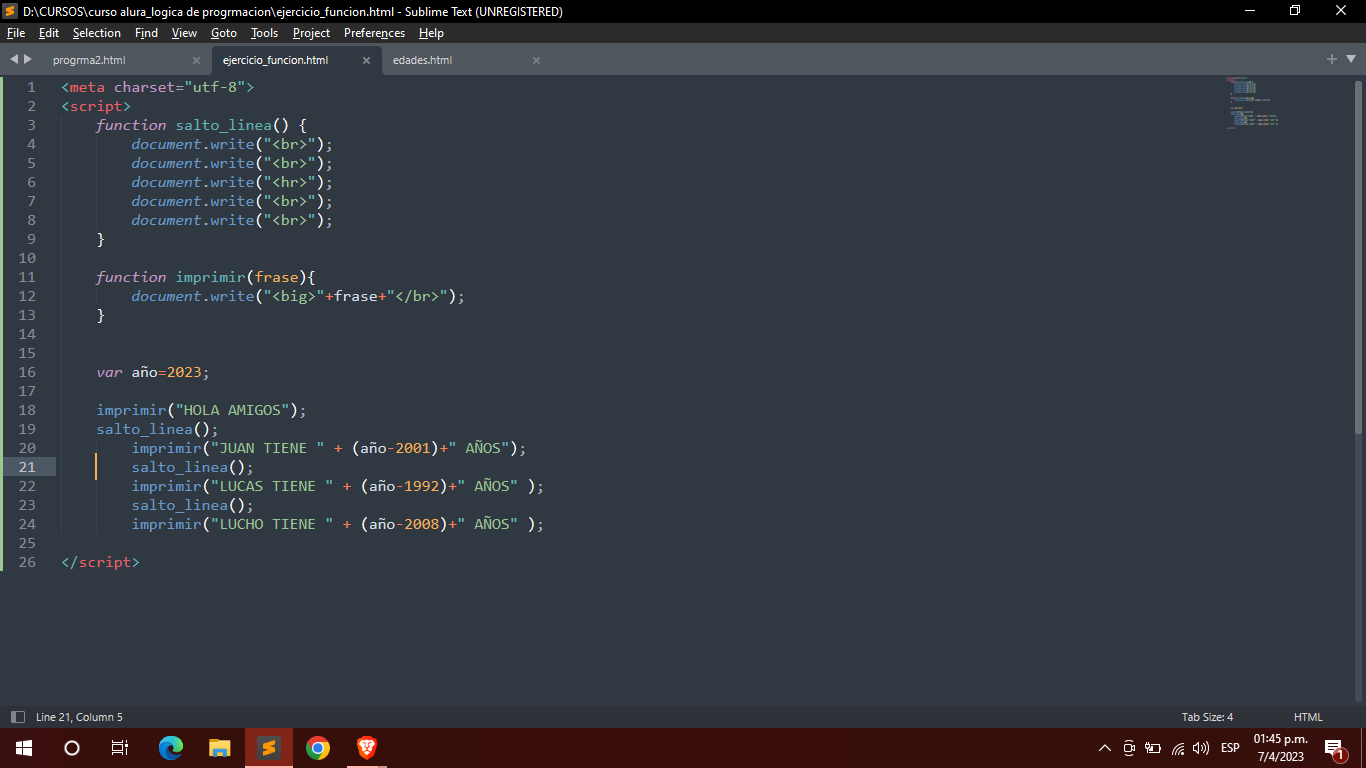Screen dimensions: 1366x768
Task: Open the Selection menu
Action: click(x=97, y=33)
